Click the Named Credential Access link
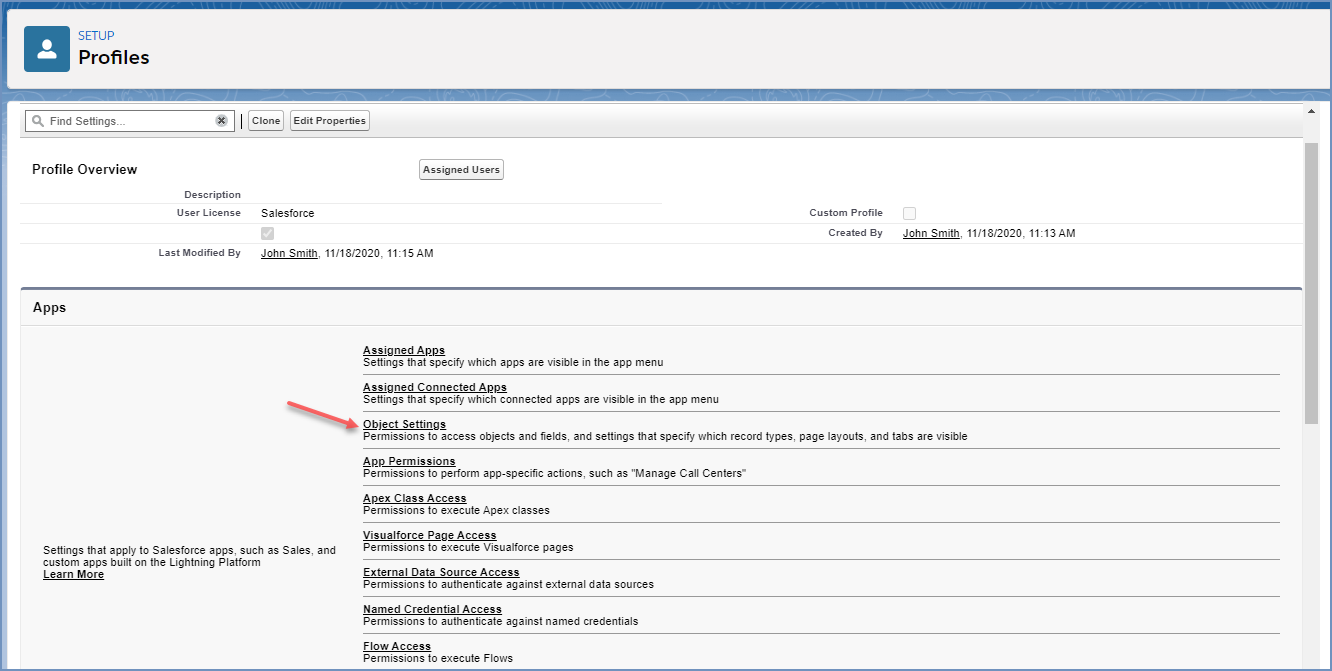 (x=432, y=609)
